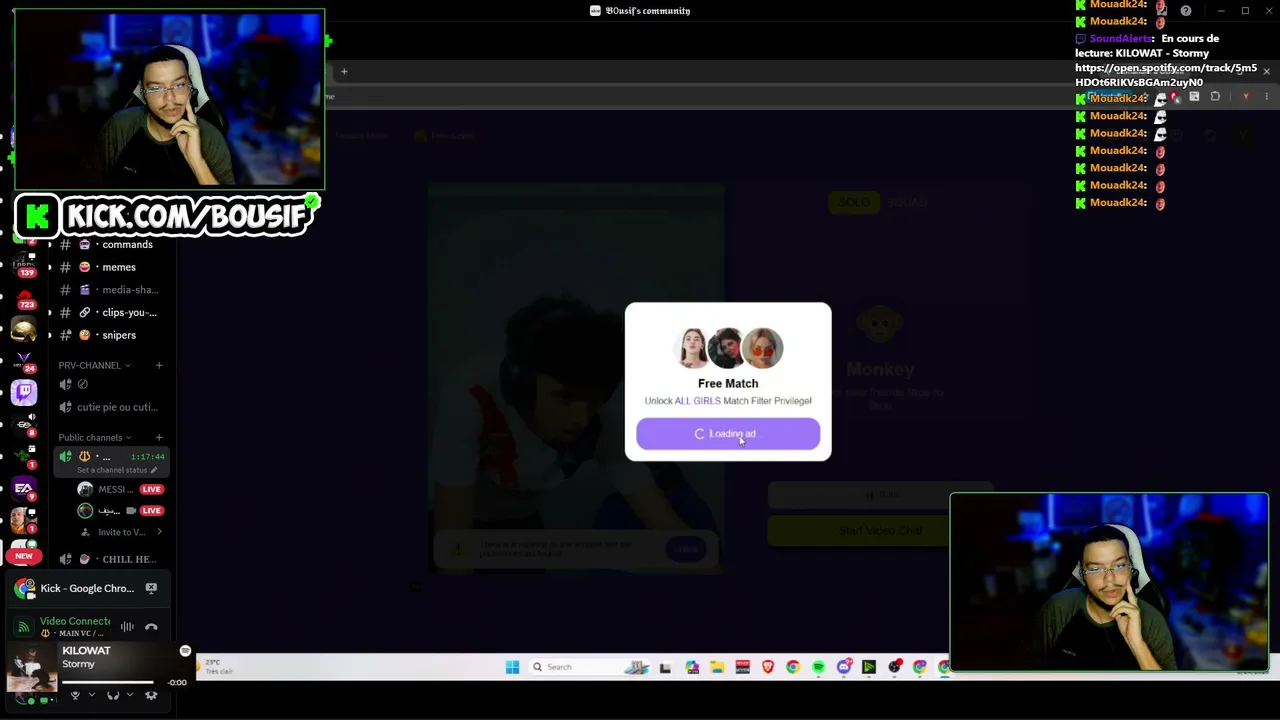This screenshot has height=720, width=1280.
Task: Open microphone input options dropdown
Action: tap(92, 696)
